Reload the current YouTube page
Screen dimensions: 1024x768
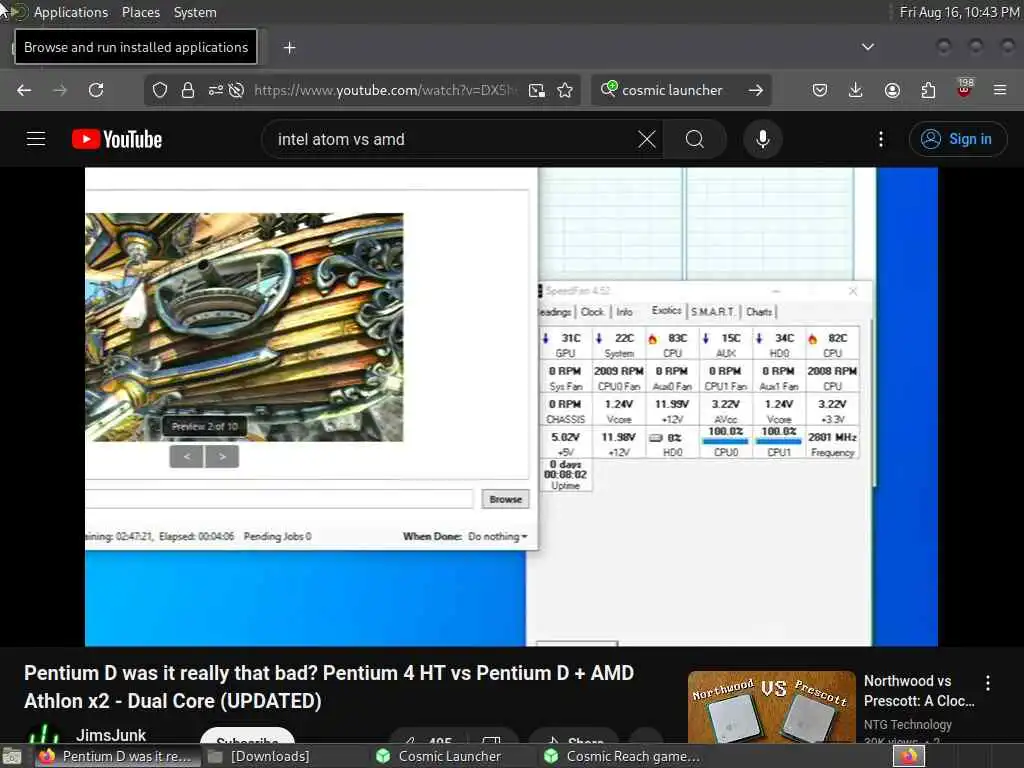96,90
